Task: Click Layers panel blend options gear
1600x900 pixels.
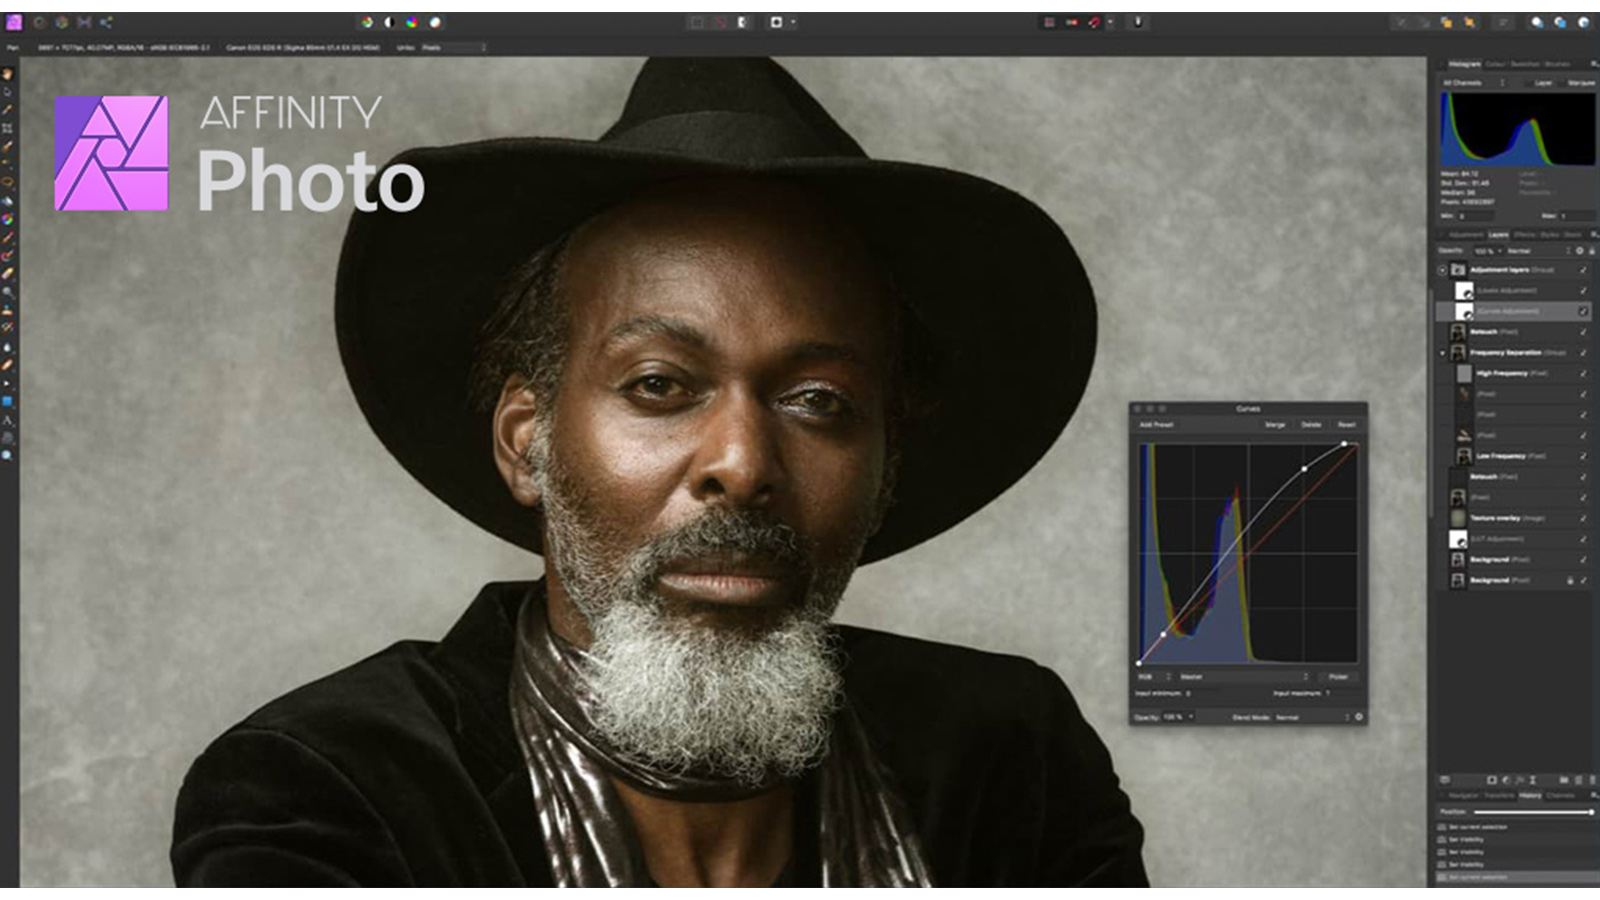Action: click(x=1580, y=251)
